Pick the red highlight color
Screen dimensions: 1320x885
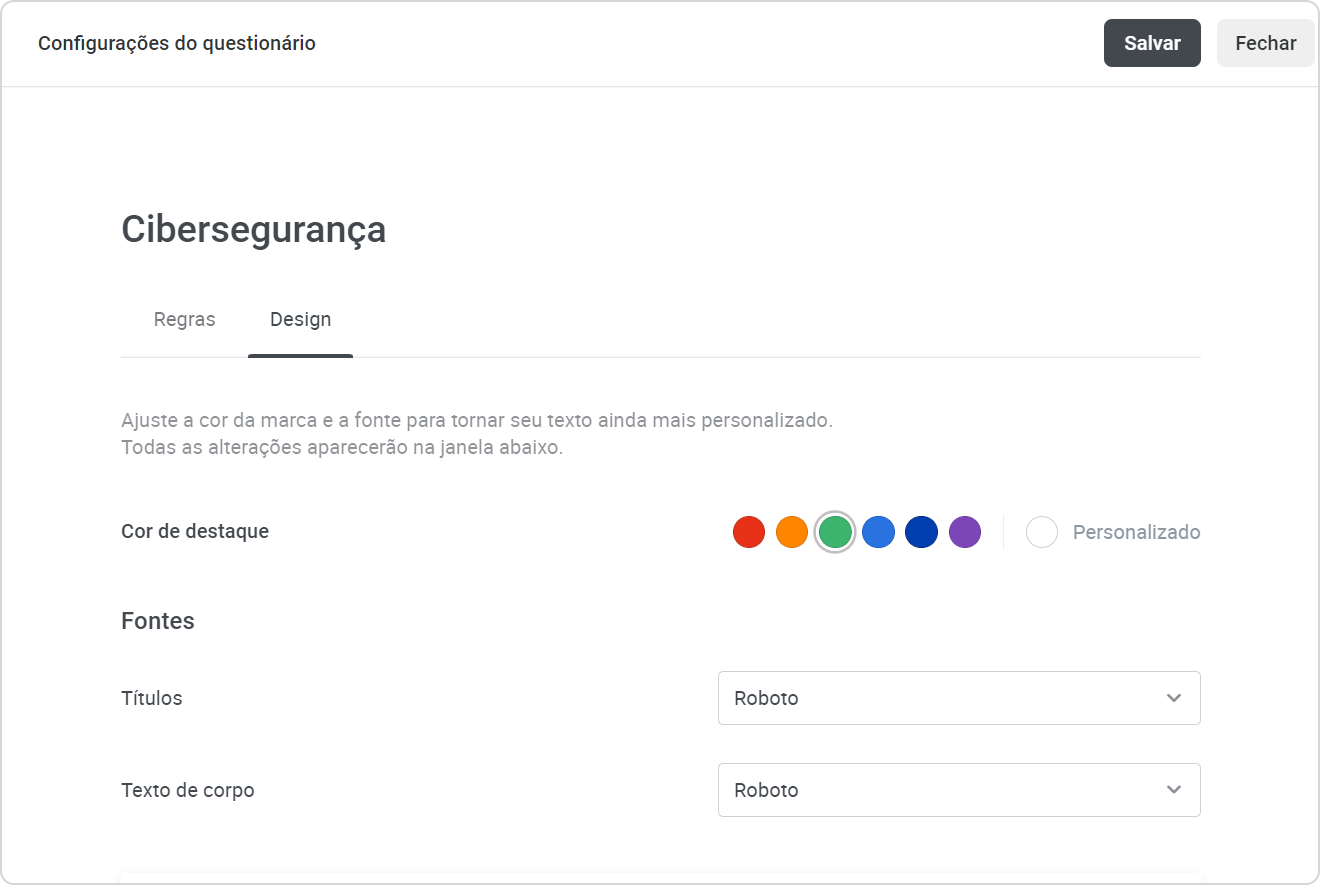tap(749, 532)
